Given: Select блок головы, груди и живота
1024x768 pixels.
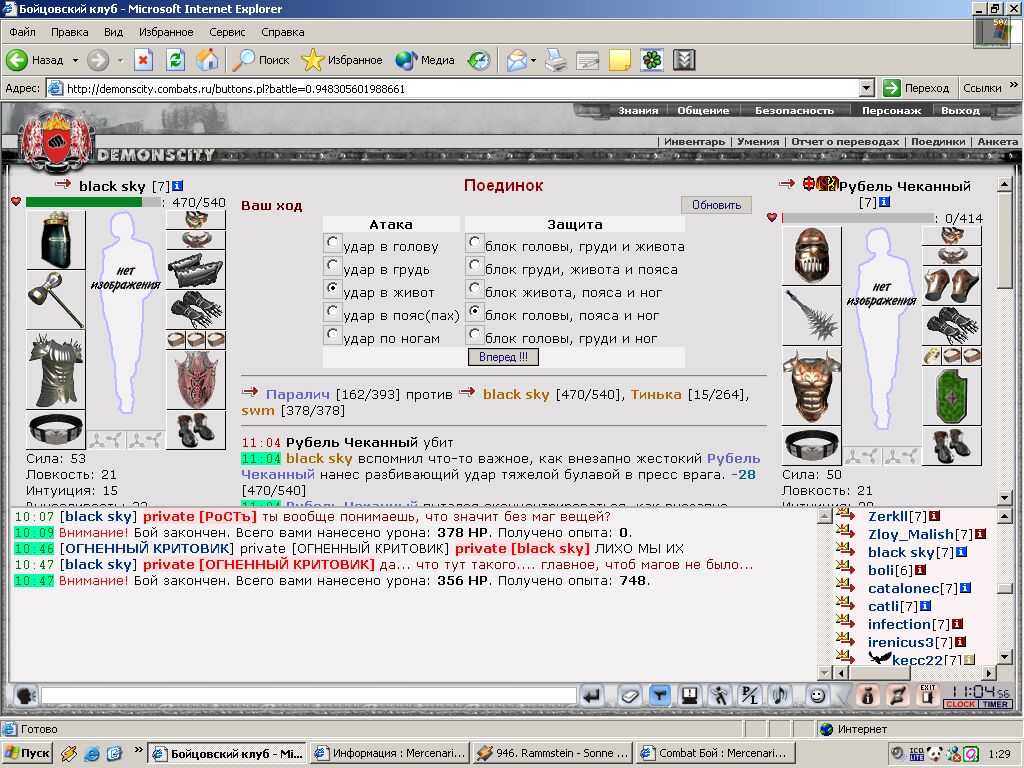Looking at the screenshot, I should pos(475,242).
